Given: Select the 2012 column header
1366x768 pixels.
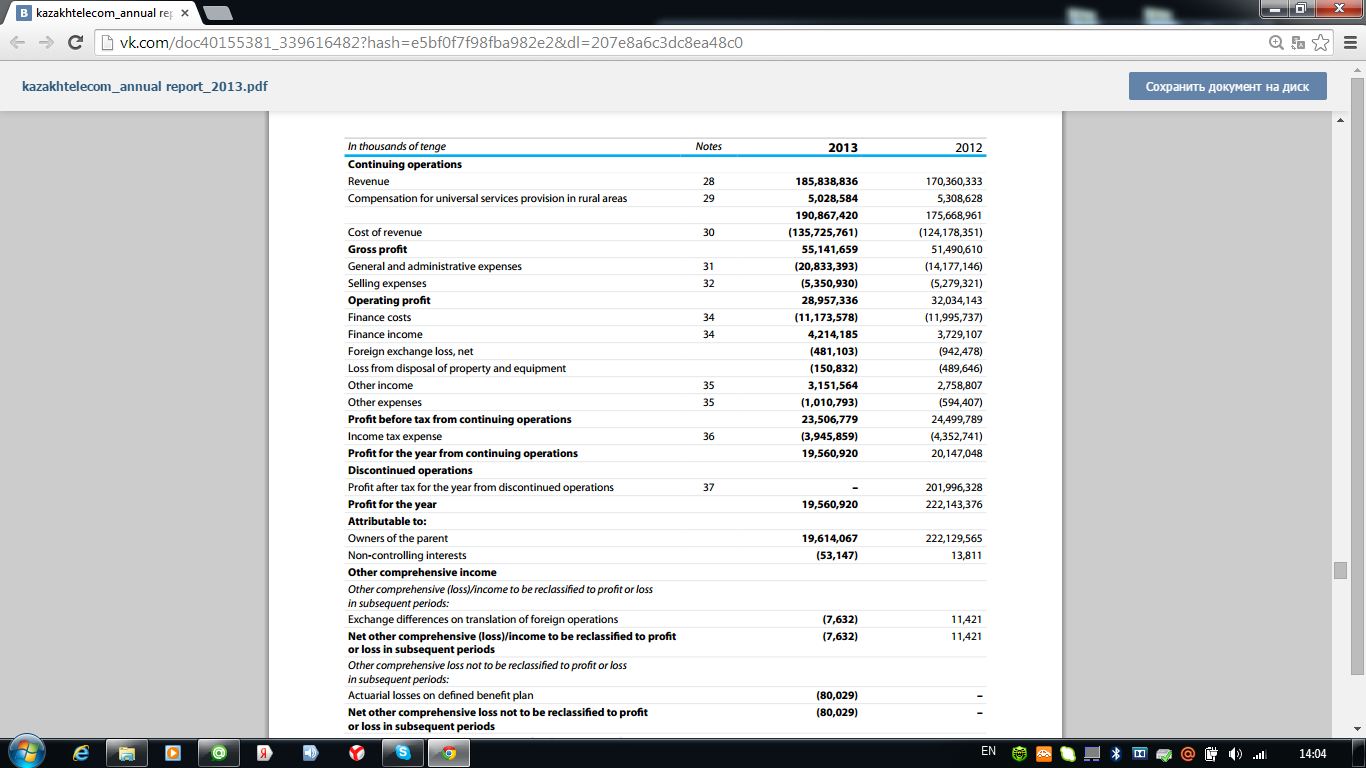Looking at the screenshot, I should pyautogui.click(x=969, y=147).
